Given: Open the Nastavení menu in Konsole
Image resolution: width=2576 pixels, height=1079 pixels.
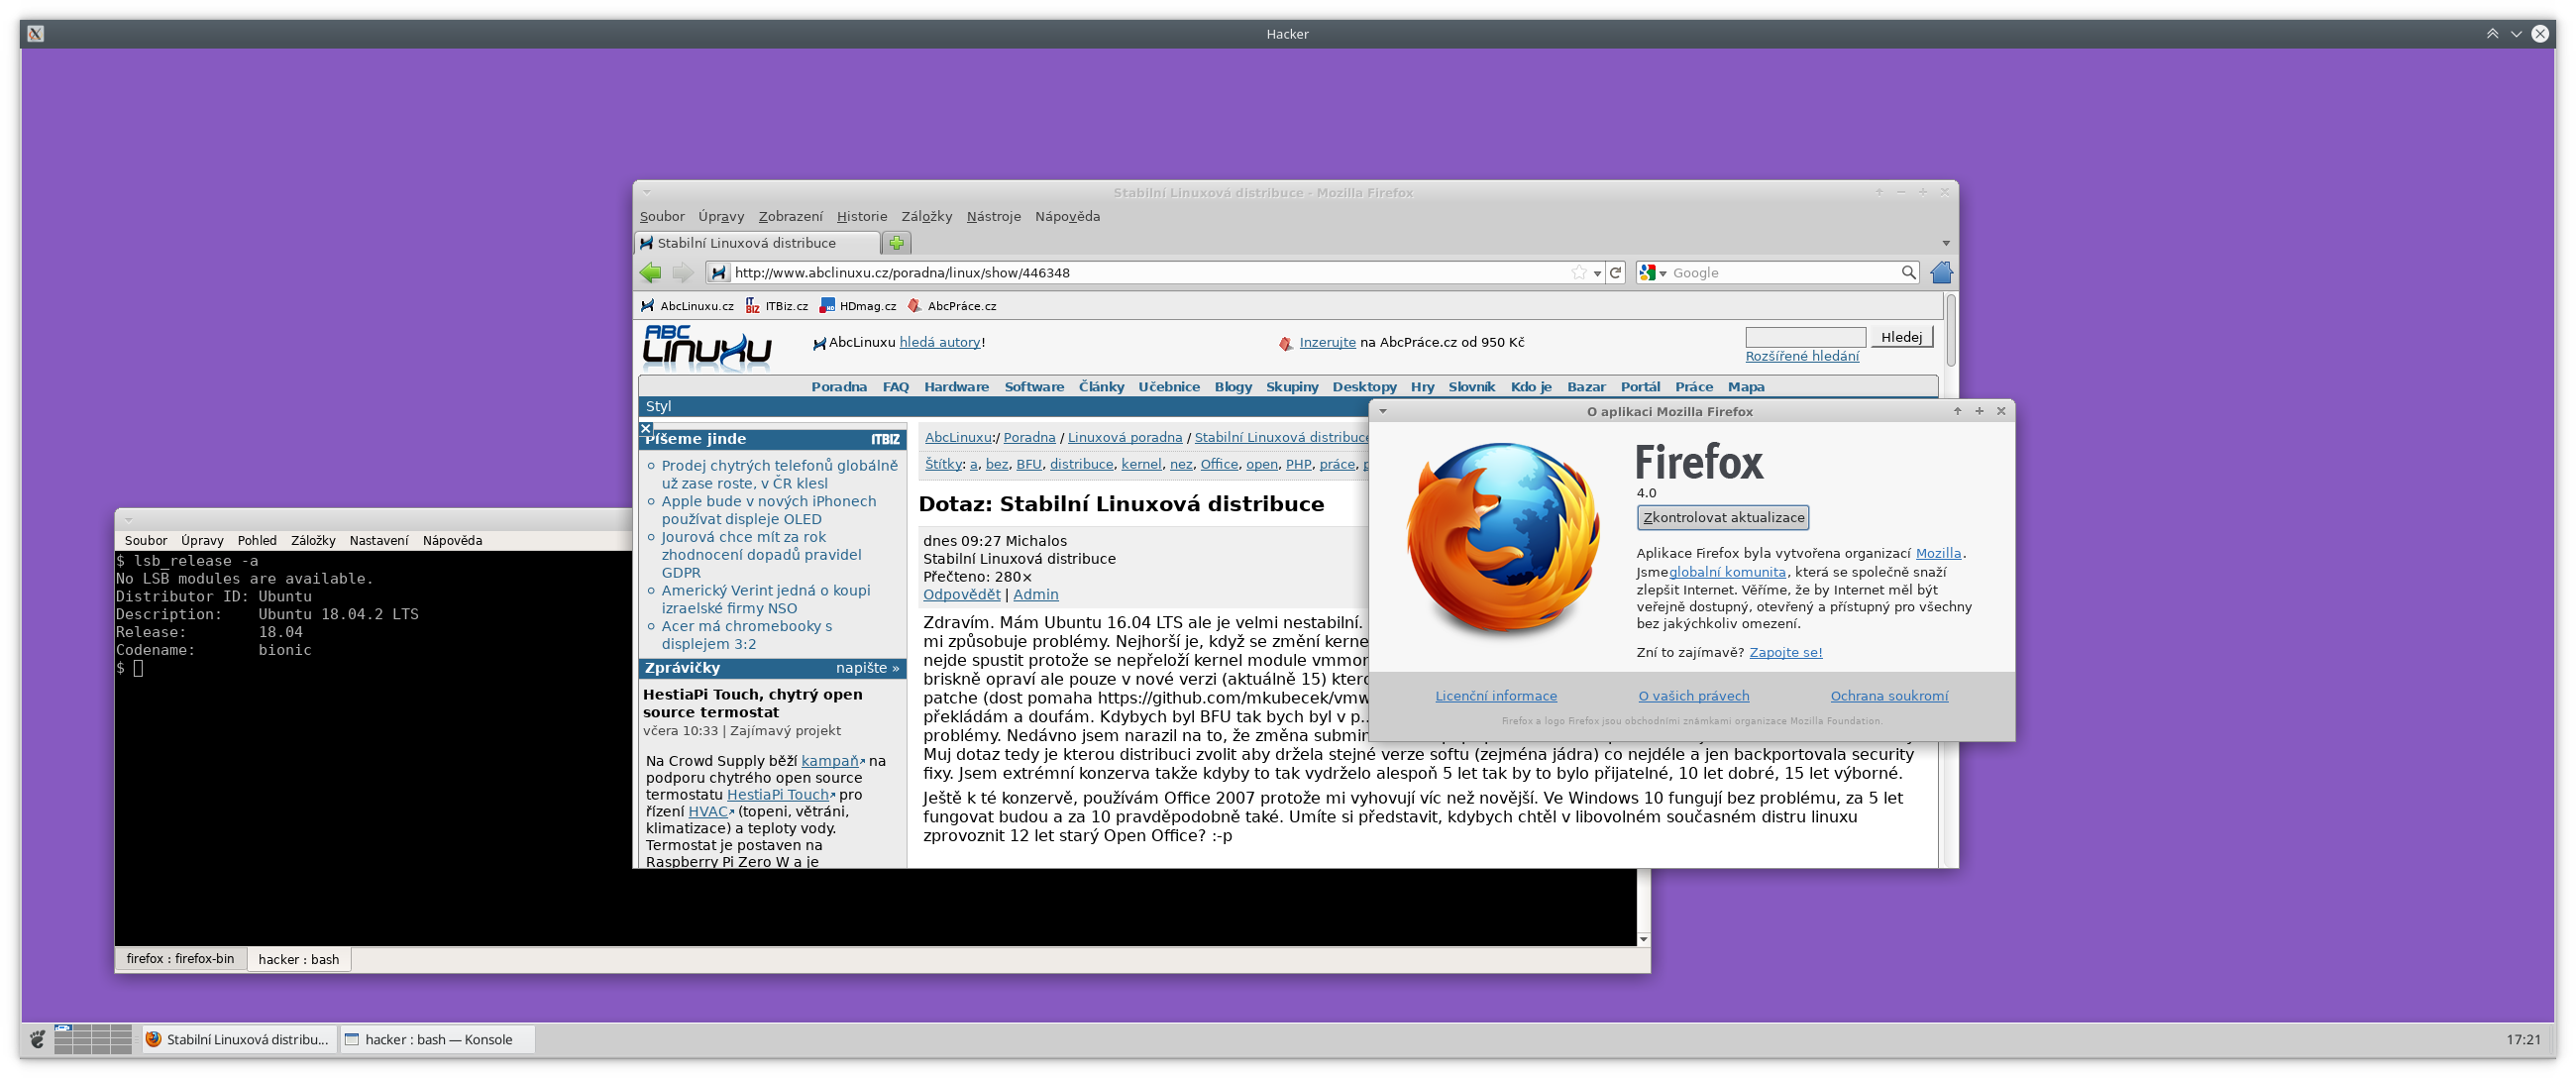Looking at the screenshot, I should coord(379,540).
